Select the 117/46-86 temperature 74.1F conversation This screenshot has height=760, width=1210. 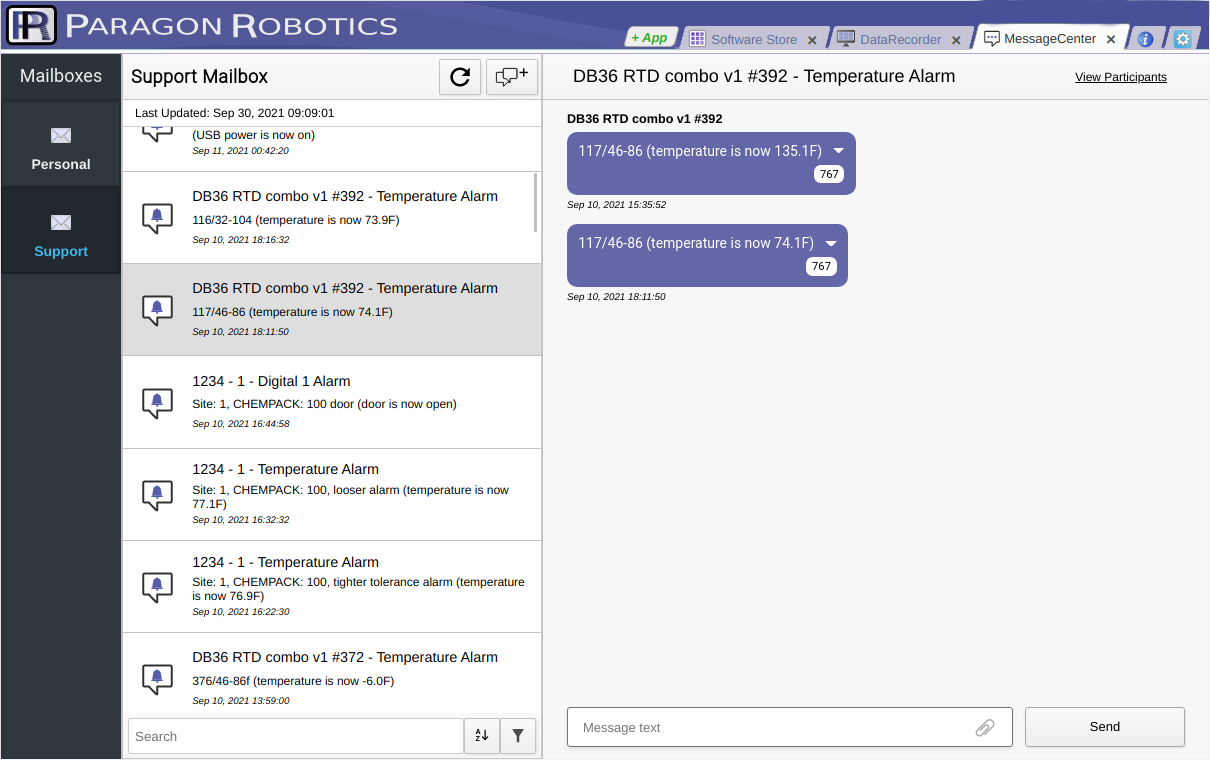(332, 310)
